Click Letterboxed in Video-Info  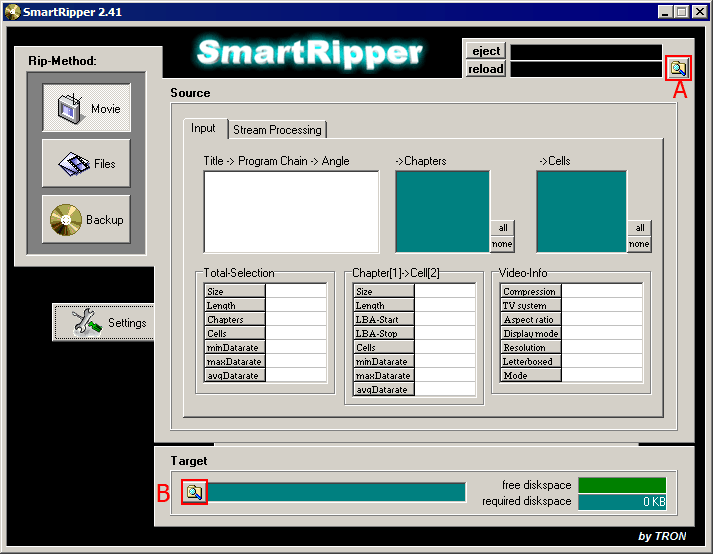[572, 362]
